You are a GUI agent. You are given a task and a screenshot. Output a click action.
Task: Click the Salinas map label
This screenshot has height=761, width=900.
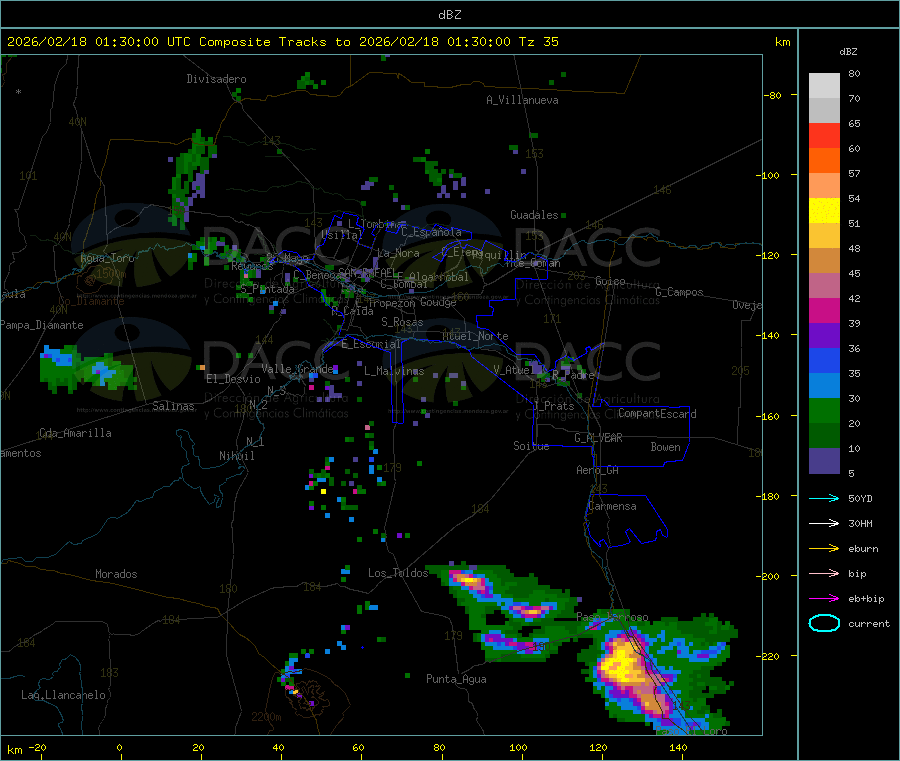173,406
